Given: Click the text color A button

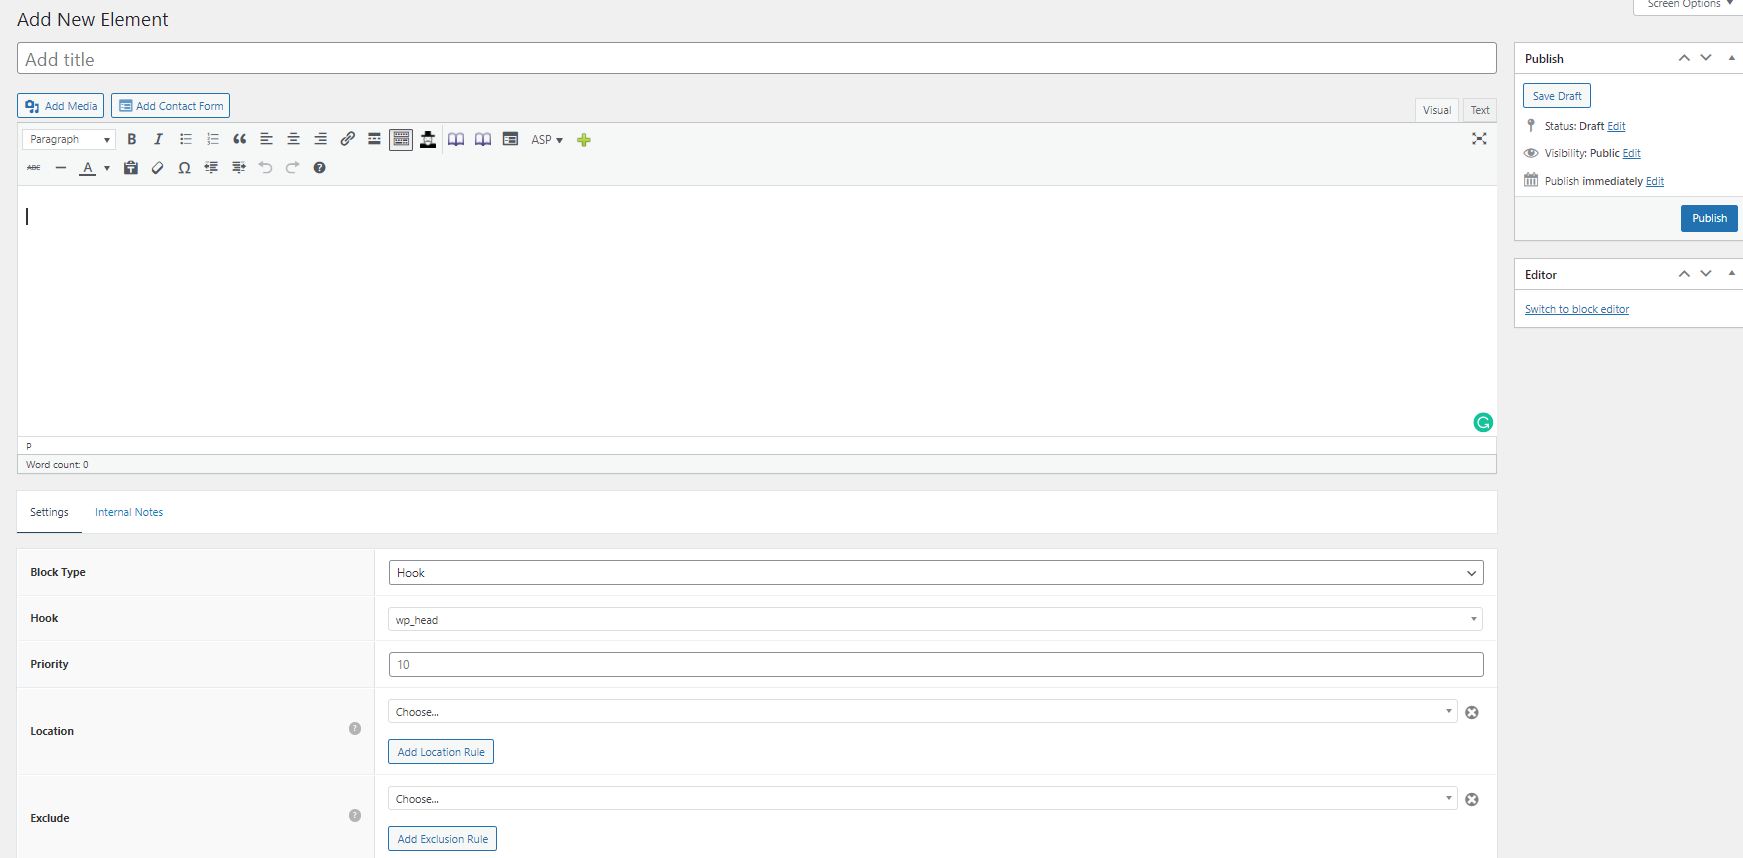Looking at the screenshot, I should [x=88, y=167].
